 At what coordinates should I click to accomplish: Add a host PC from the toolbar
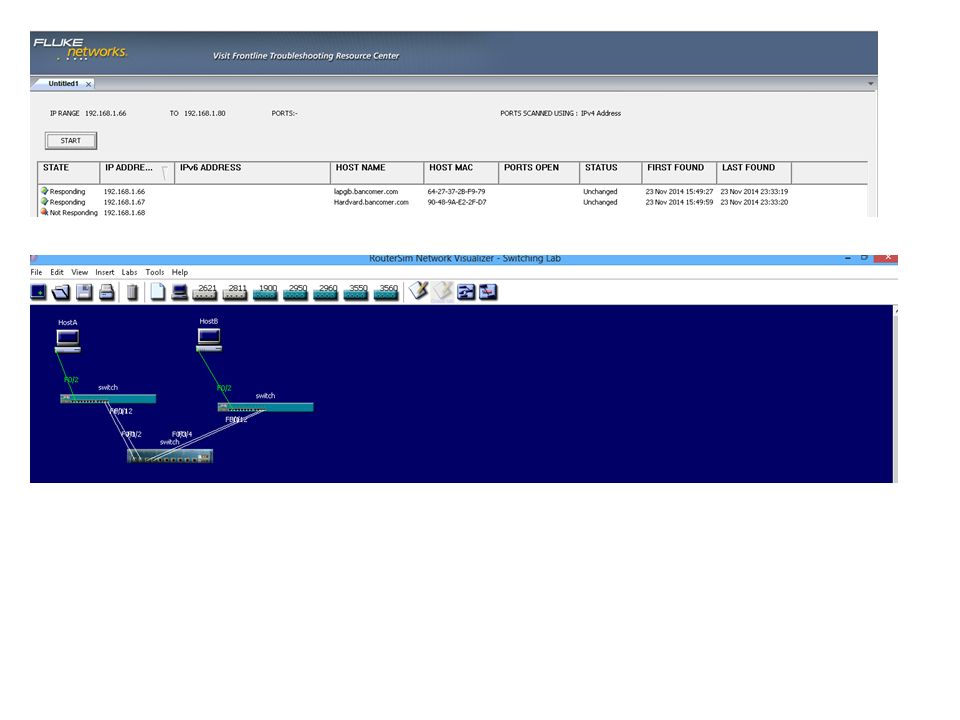[x=179, y=292]
